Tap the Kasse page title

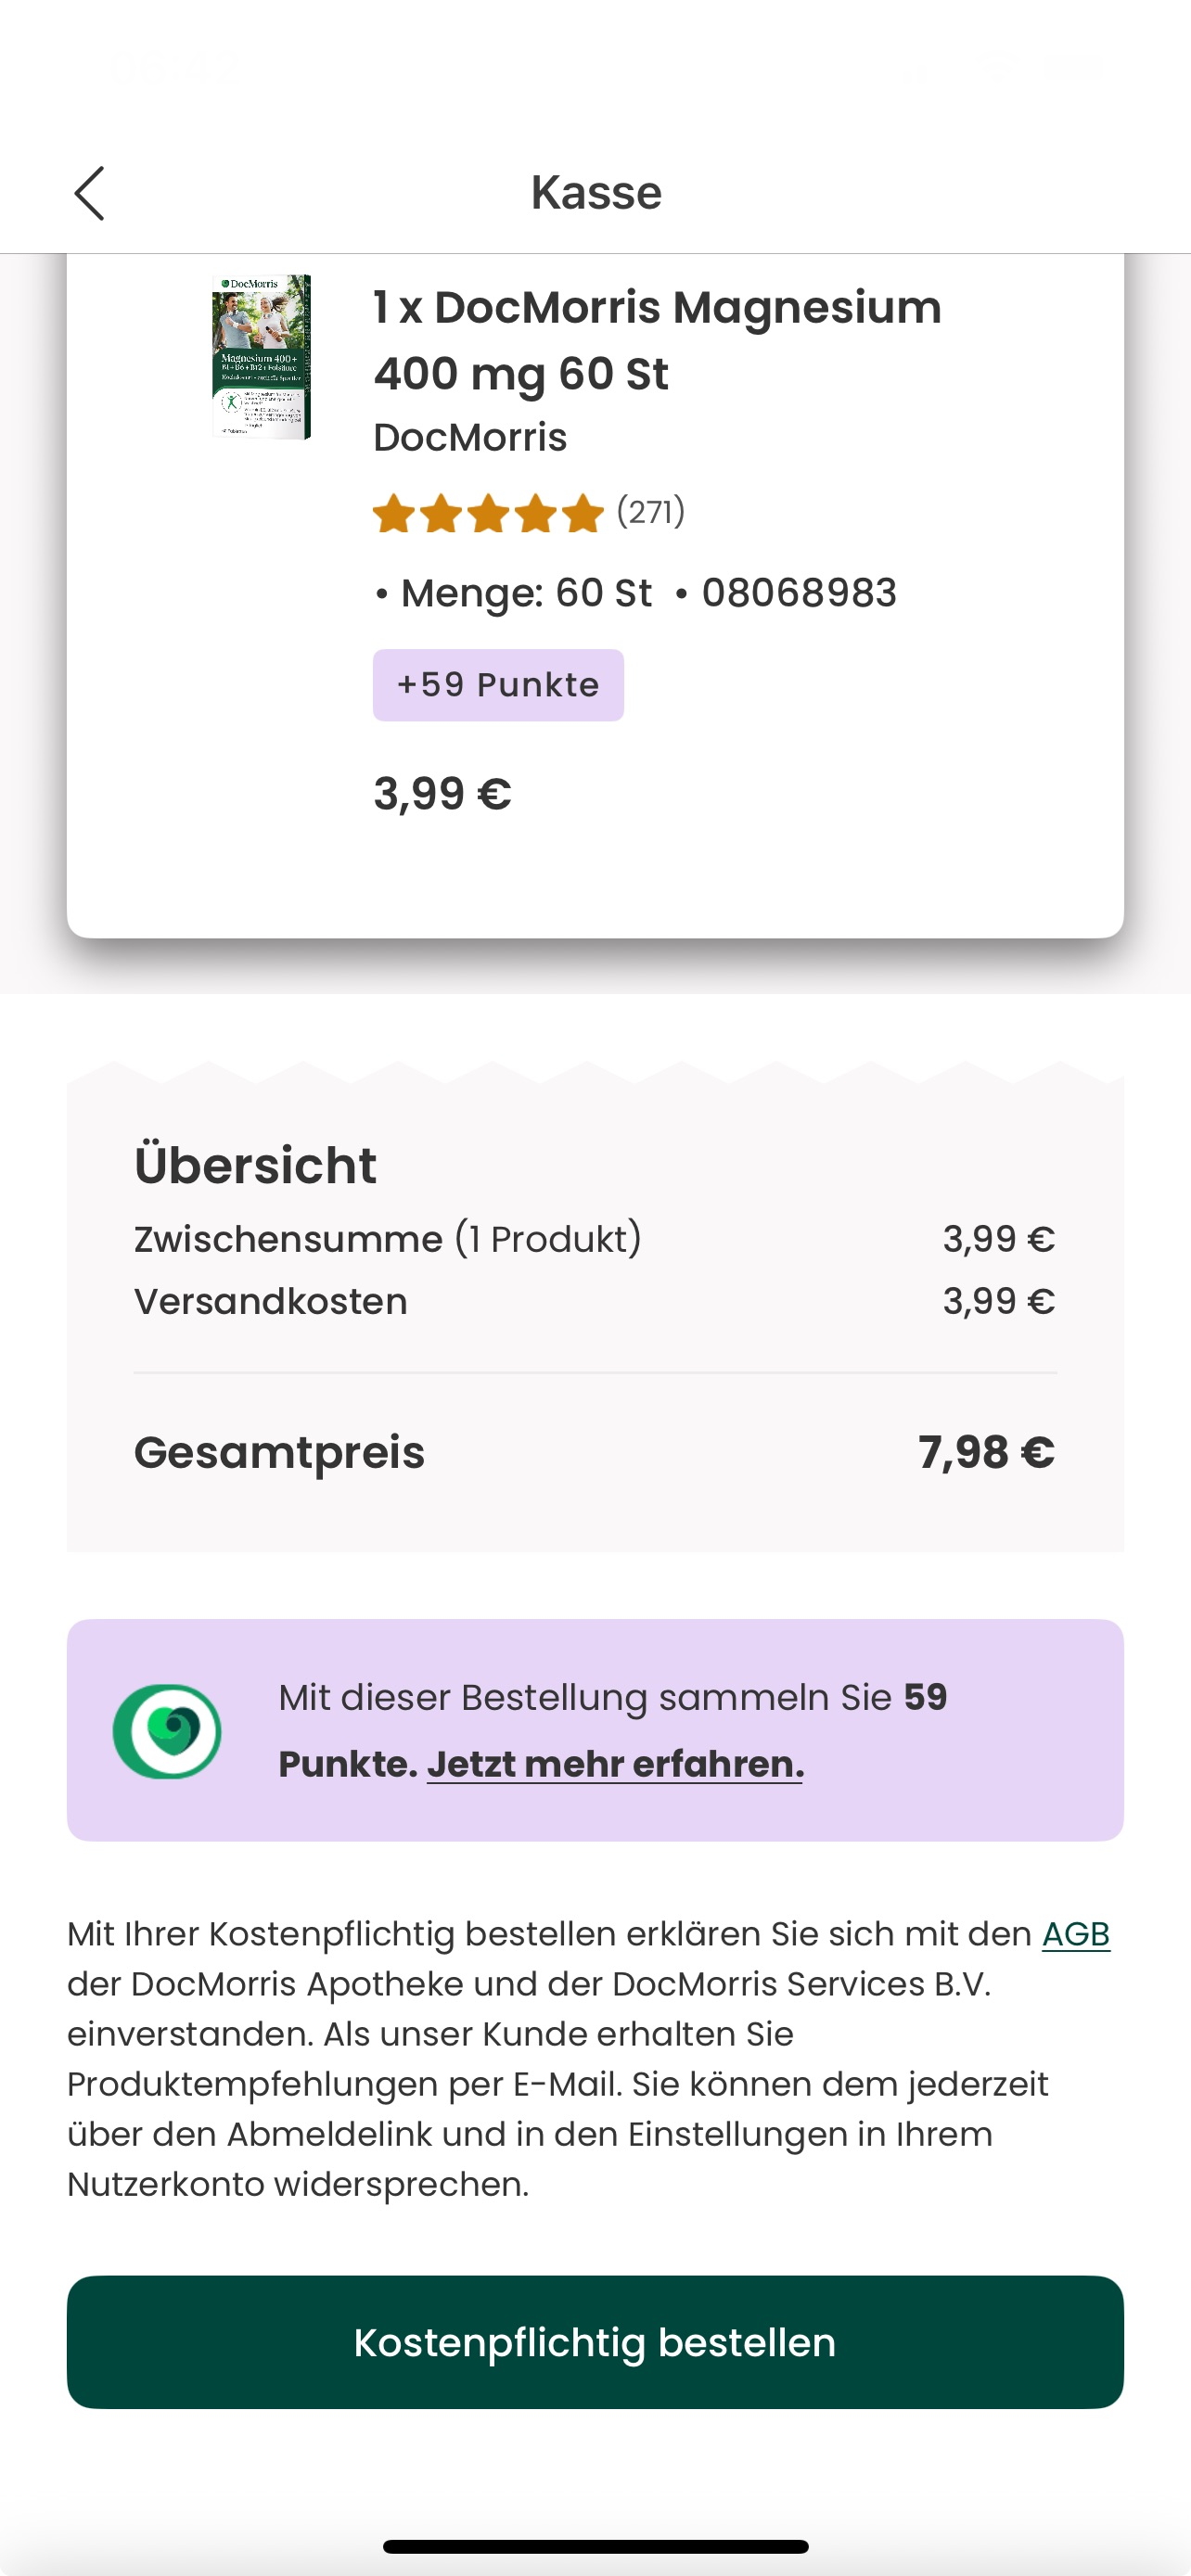pos(596,192)
